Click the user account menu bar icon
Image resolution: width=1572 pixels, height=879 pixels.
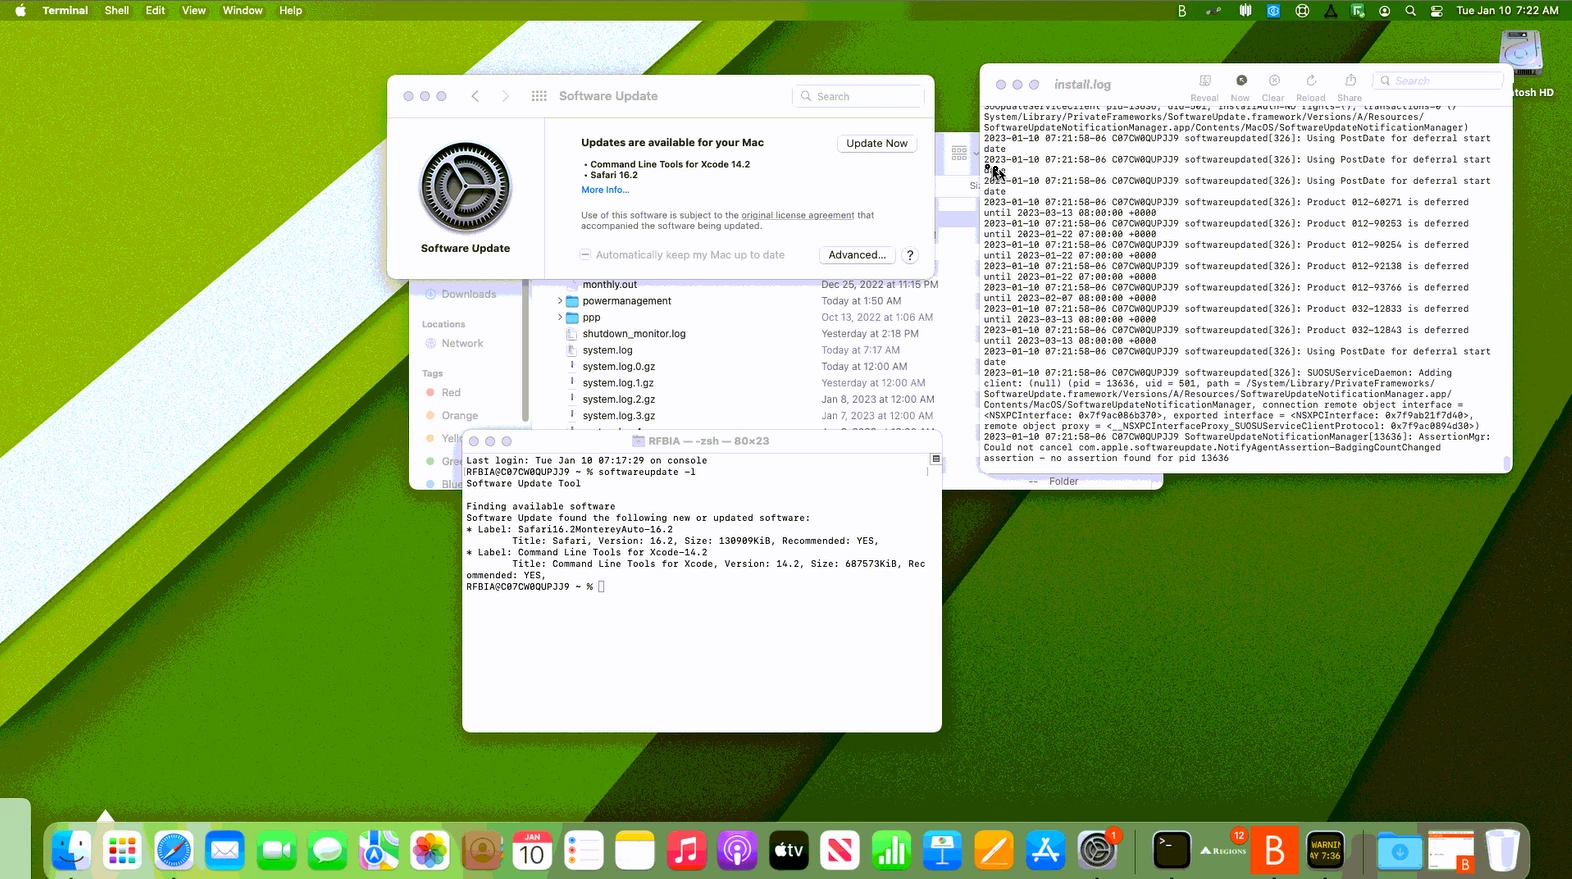click(x=1385, y=11)
